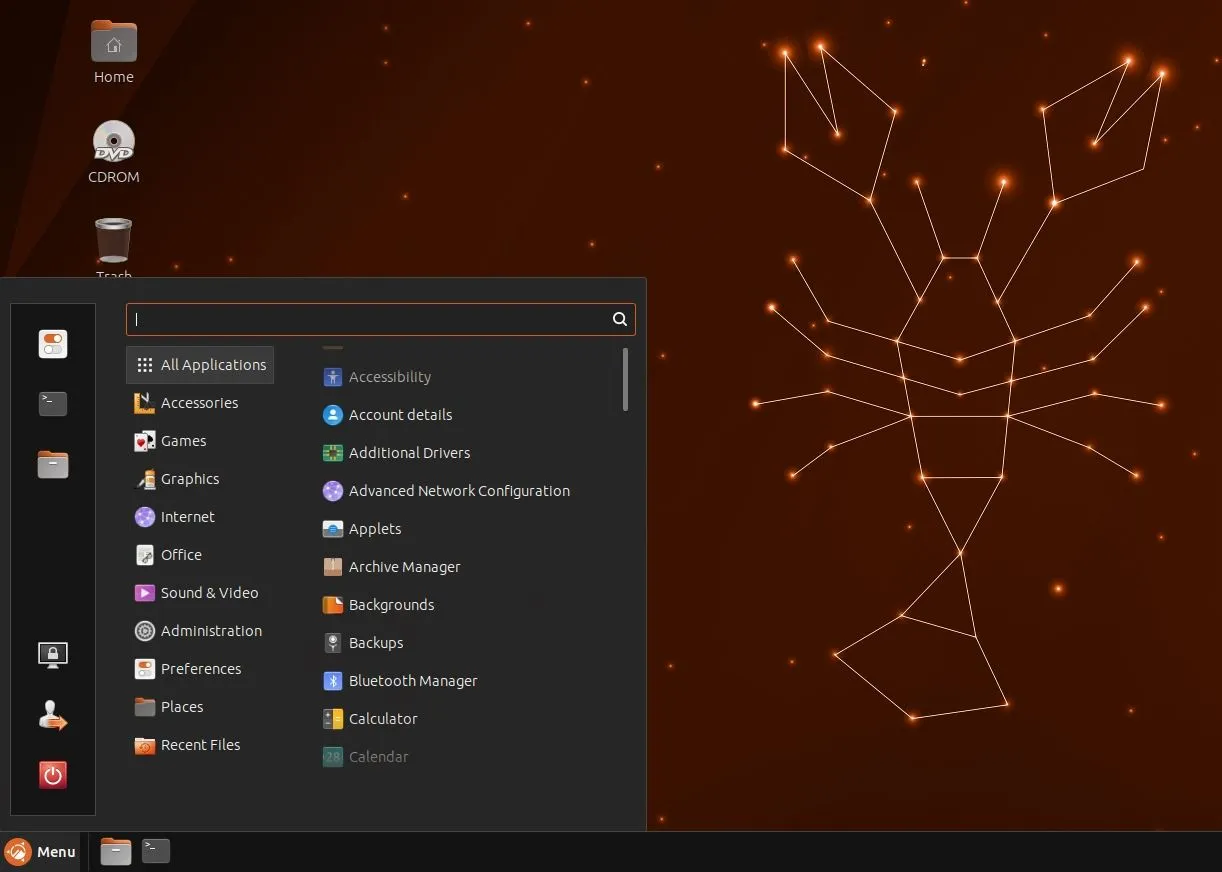Browse the Accessories category

[x=199, y=403]
